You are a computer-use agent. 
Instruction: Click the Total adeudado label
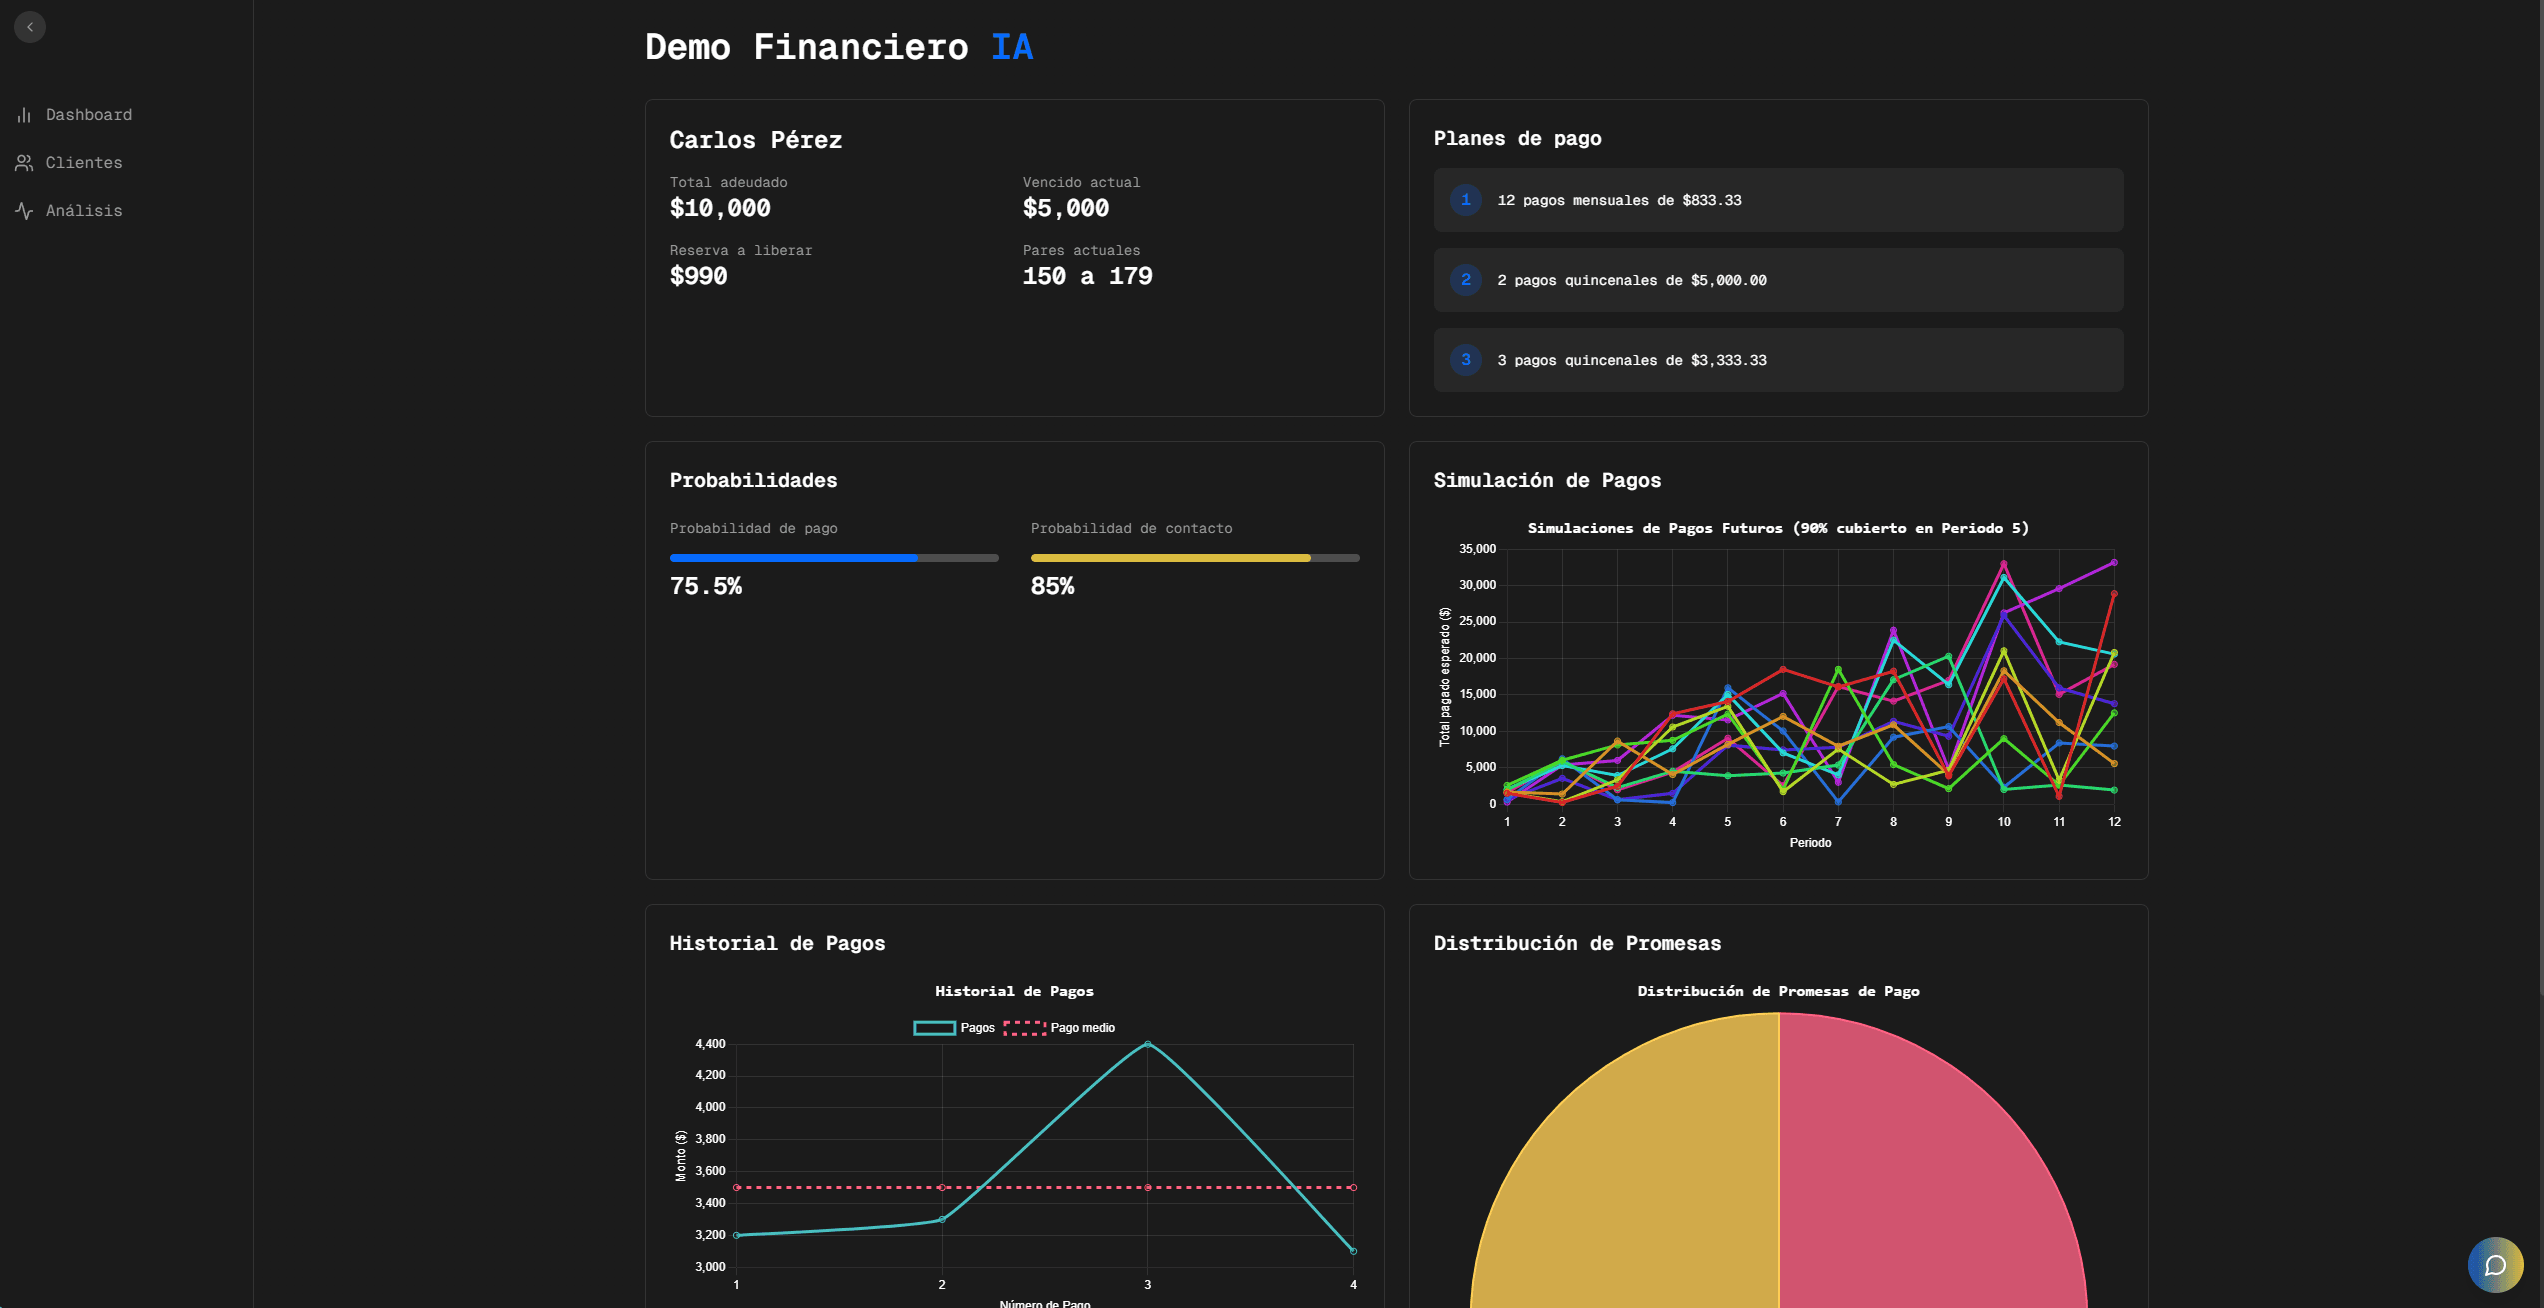click(x=728, y=182)
